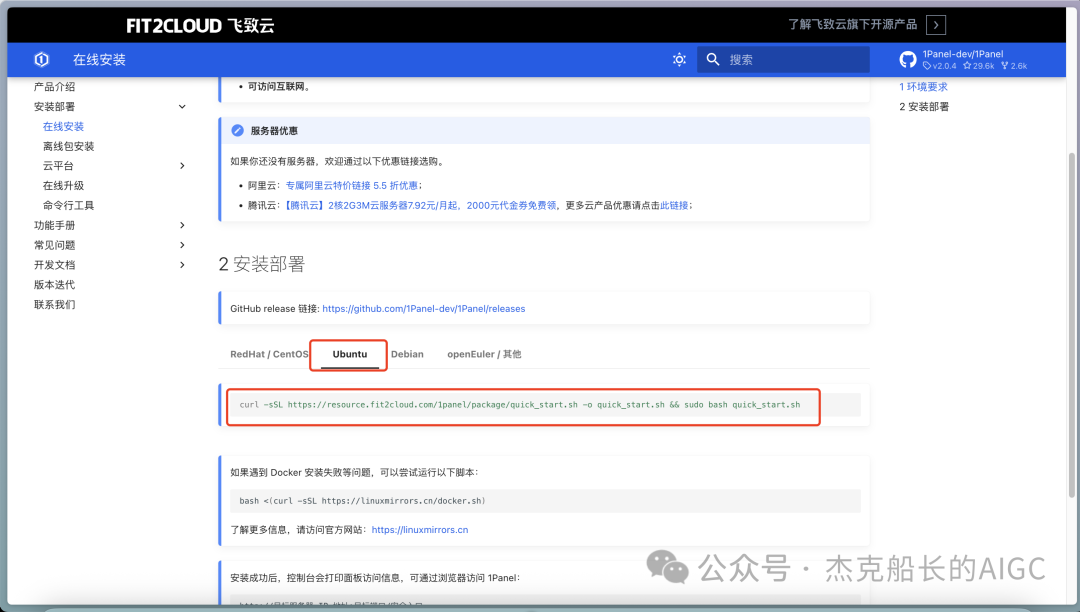Click the 在线安装 header page title
1080x612 pixels.
tap(99, 60)
